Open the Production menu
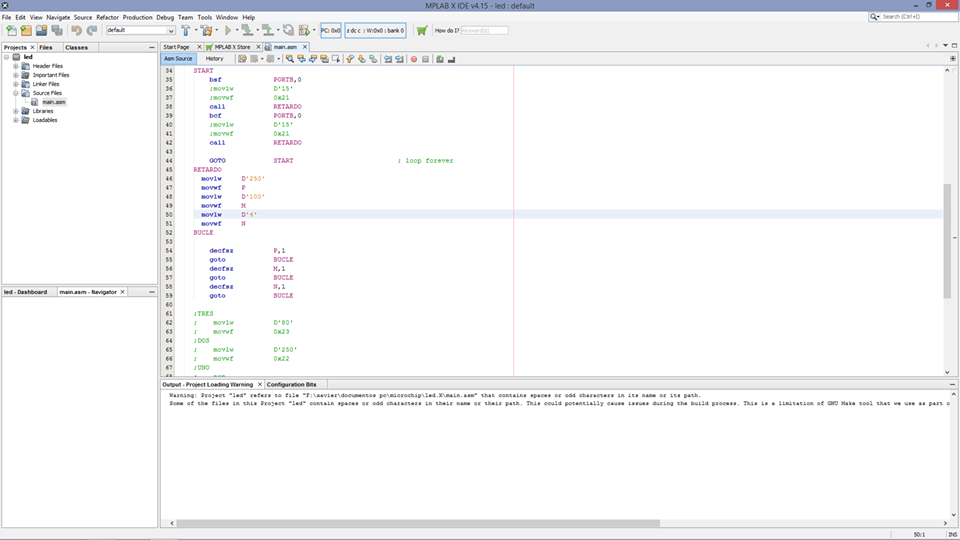This screenshot has width=960, height=540. click(x=137, y=17)
